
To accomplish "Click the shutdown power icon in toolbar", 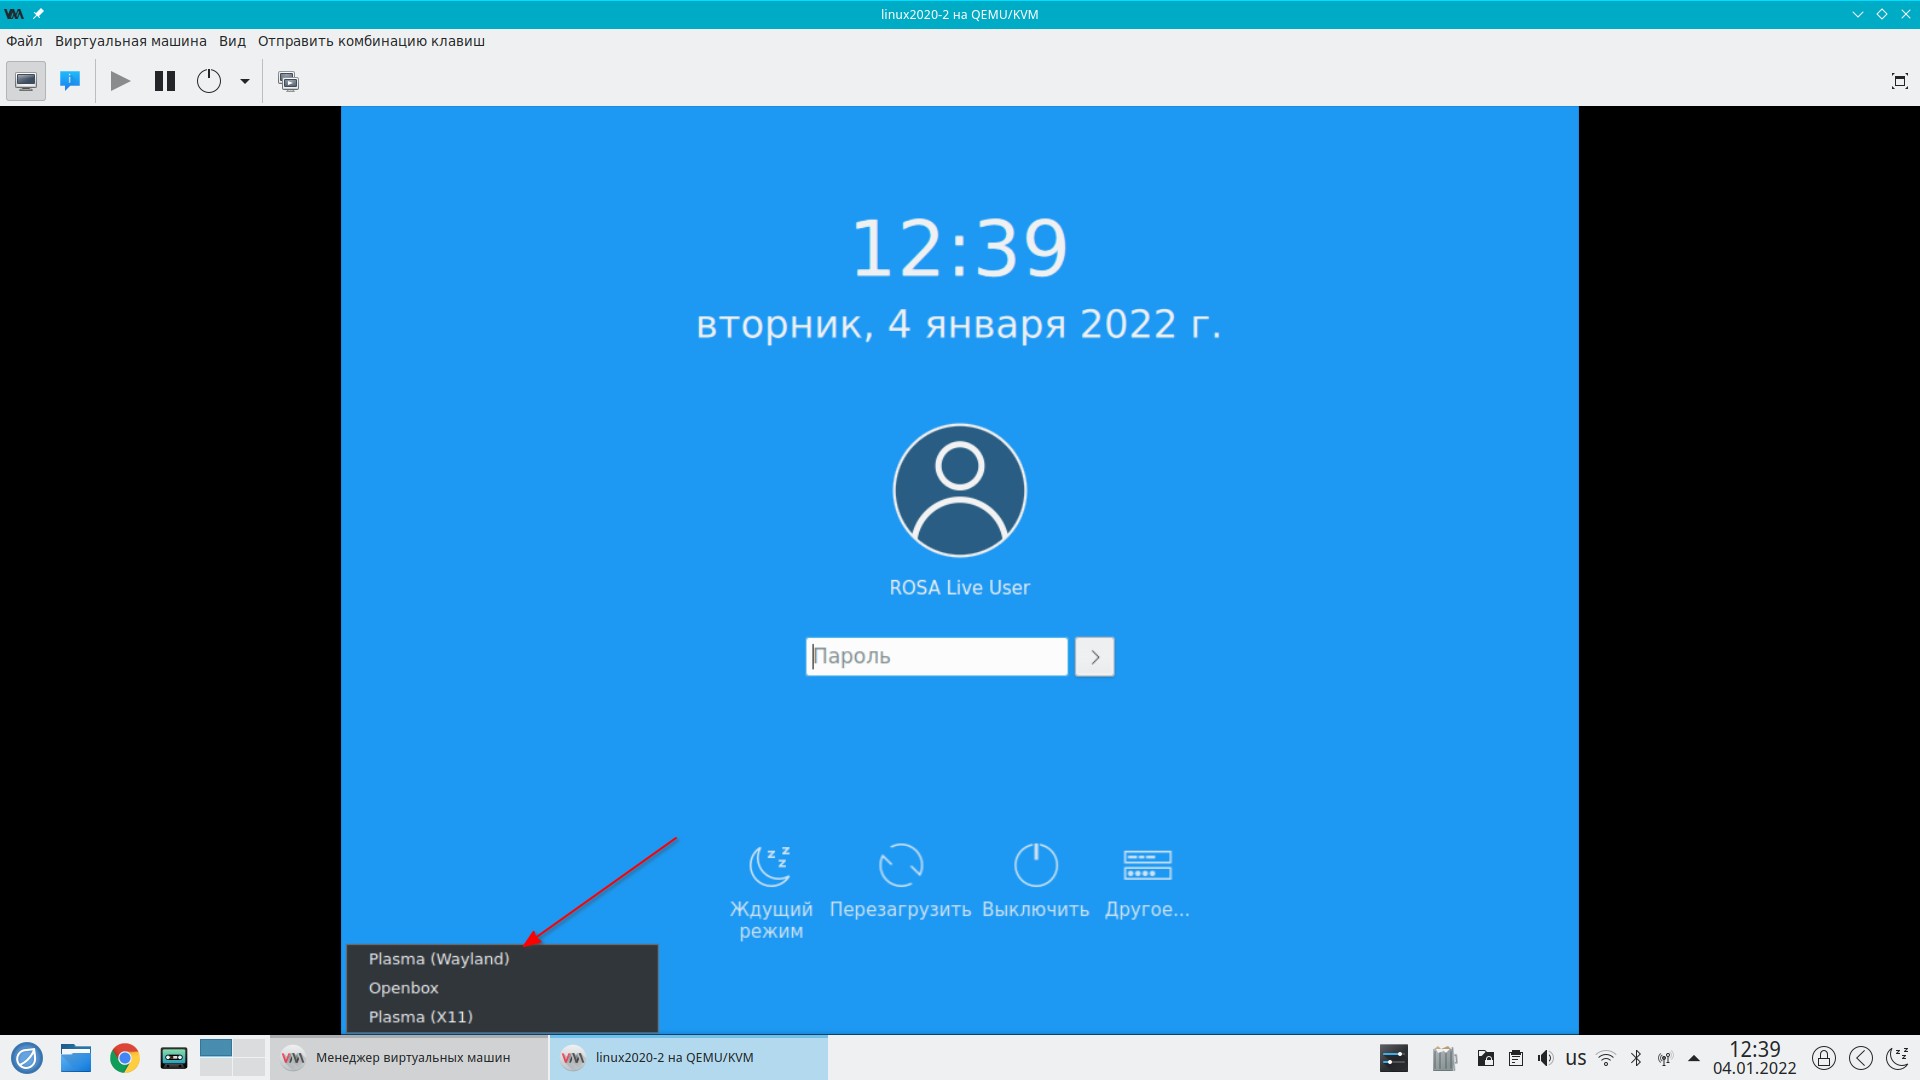I will coord(209,81).
